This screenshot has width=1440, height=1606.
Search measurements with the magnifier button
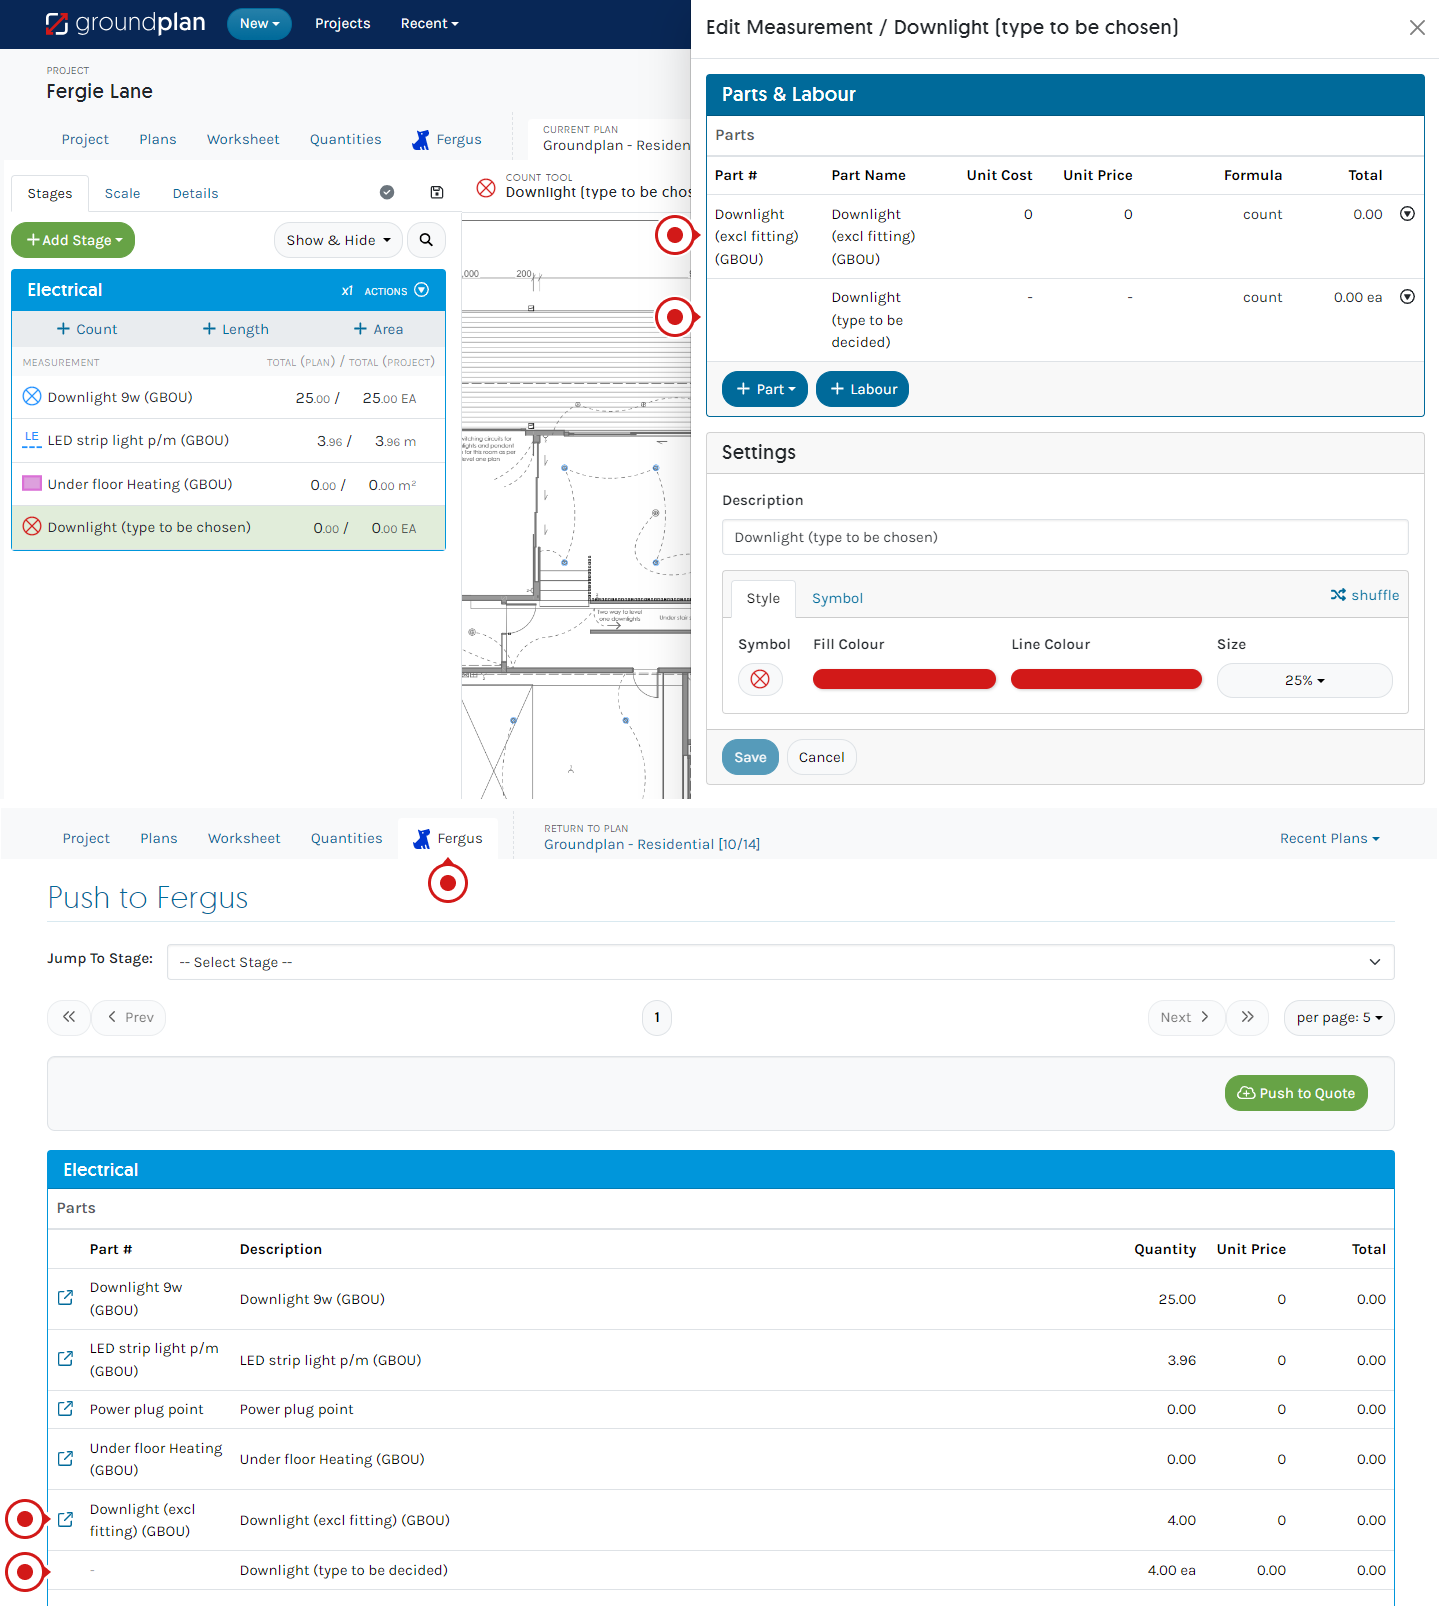pos(426,240)
